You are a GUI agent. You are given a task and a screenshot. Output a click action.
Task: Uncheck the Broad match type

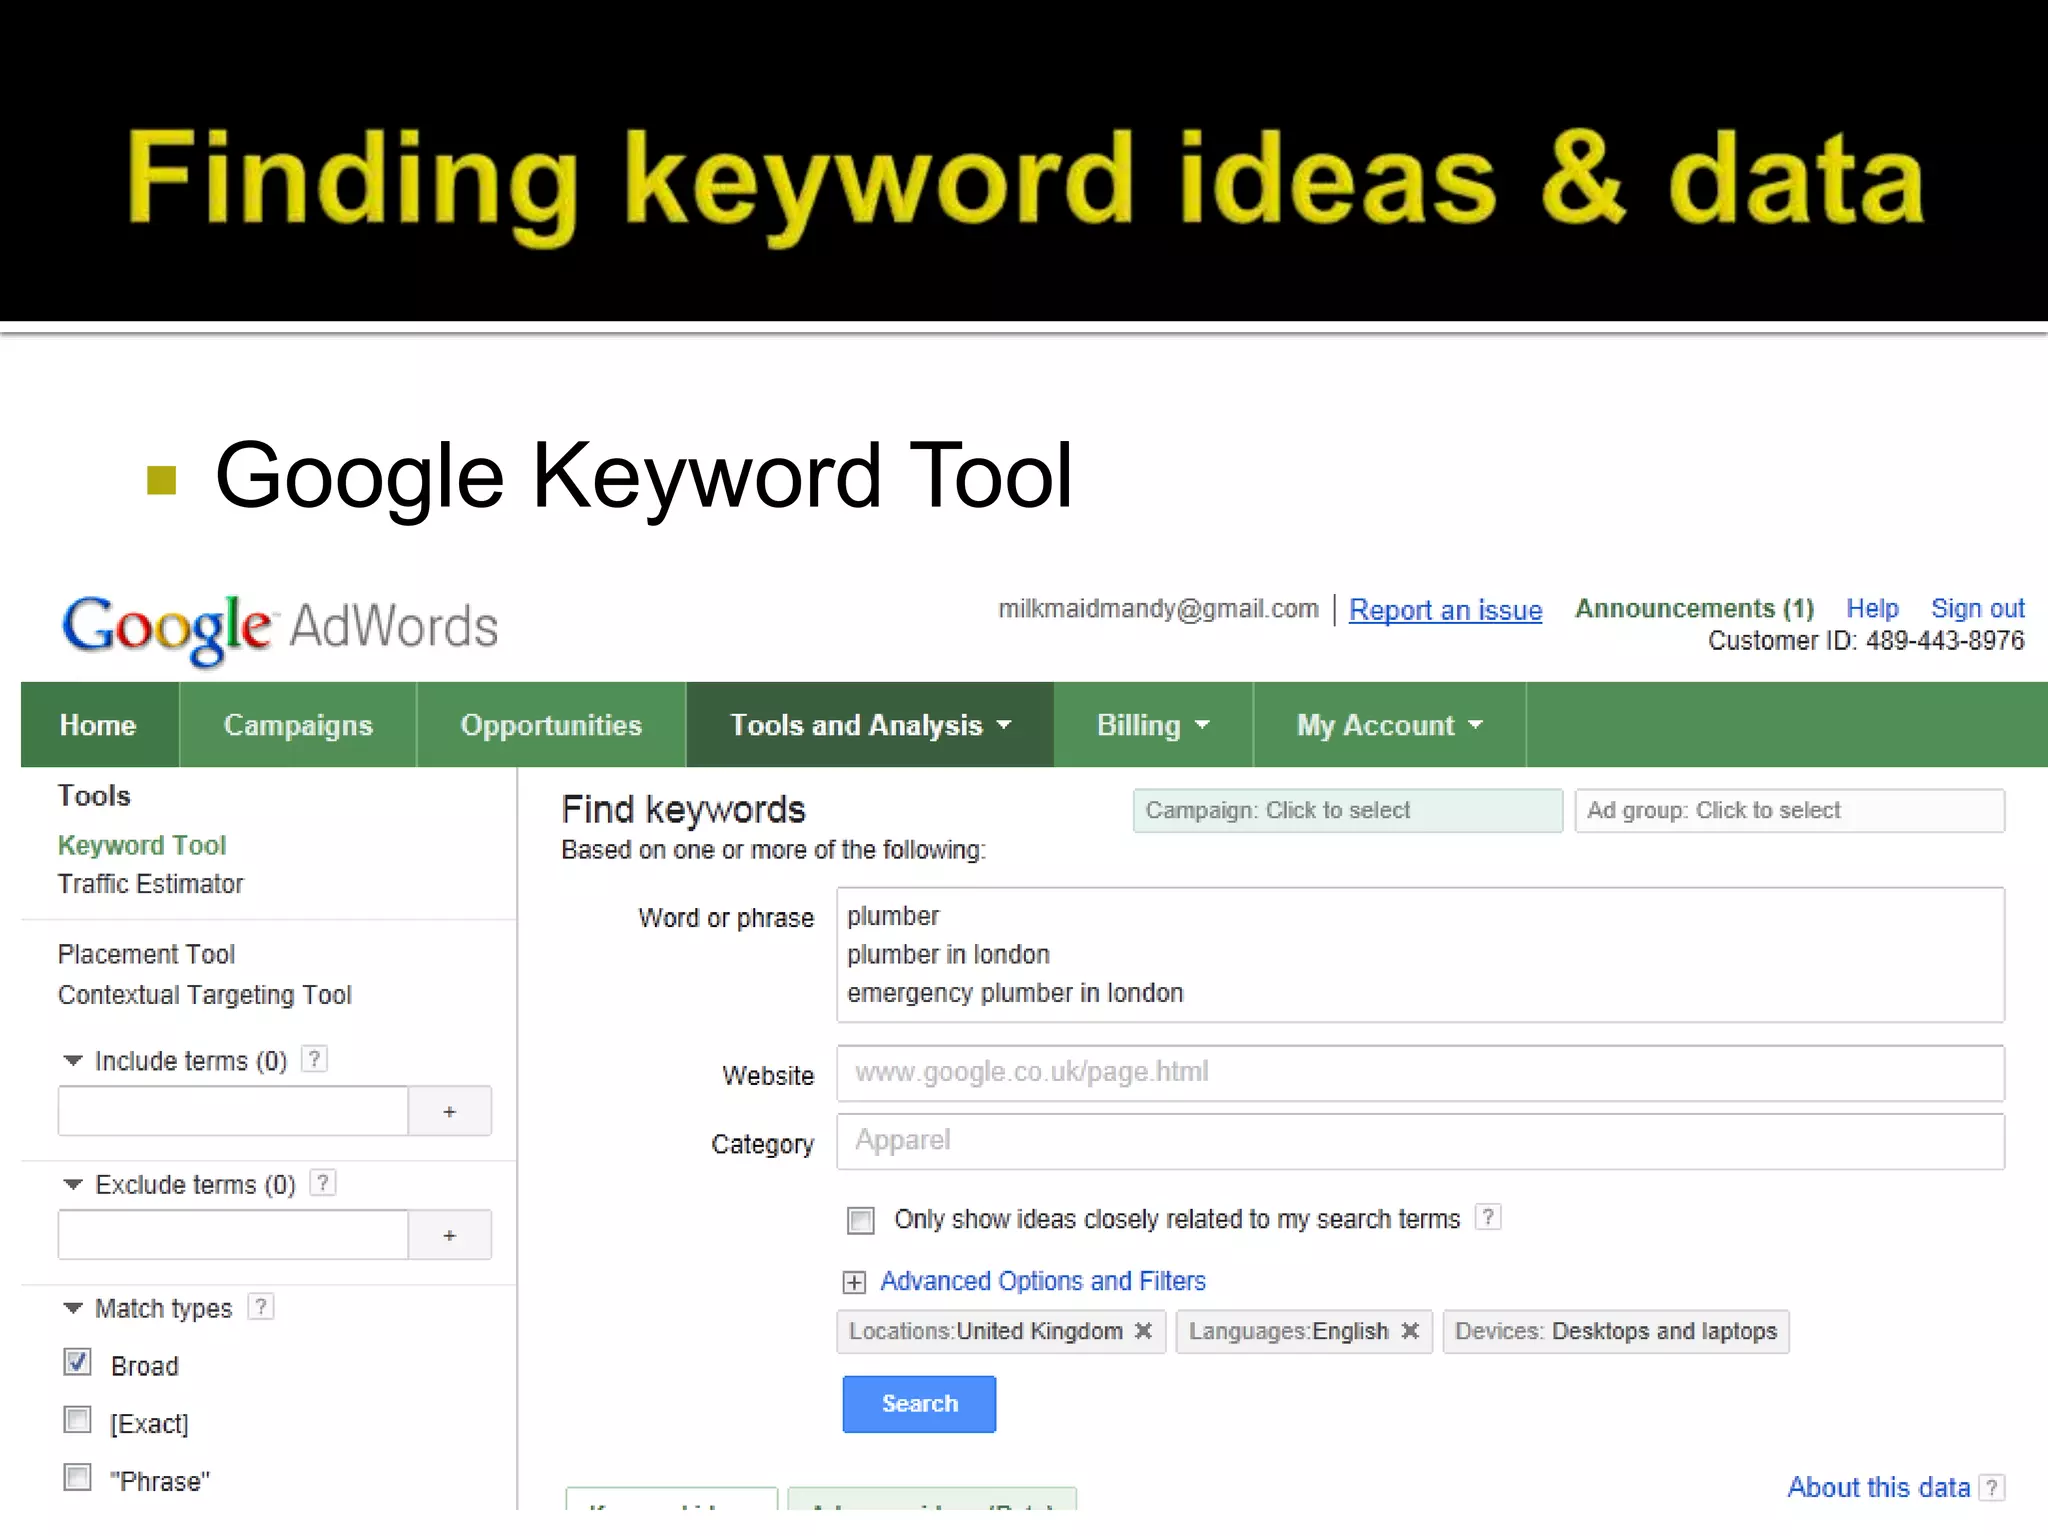tap(77, 1363)
